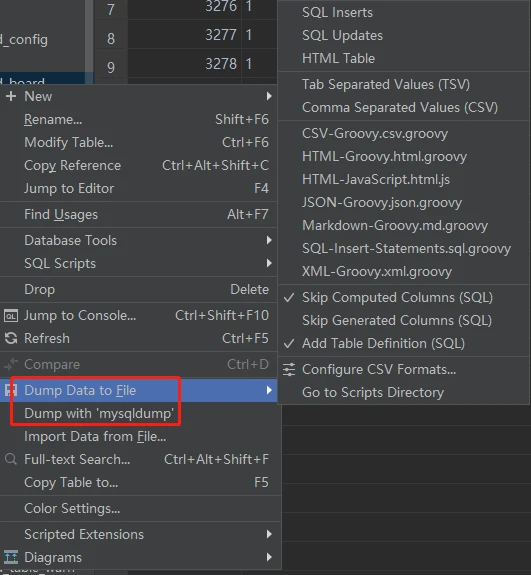Viewport: 531px width, 575px height.
Task: Expand the SQL Scripts submenu arrow
Action: pos(270,263)
